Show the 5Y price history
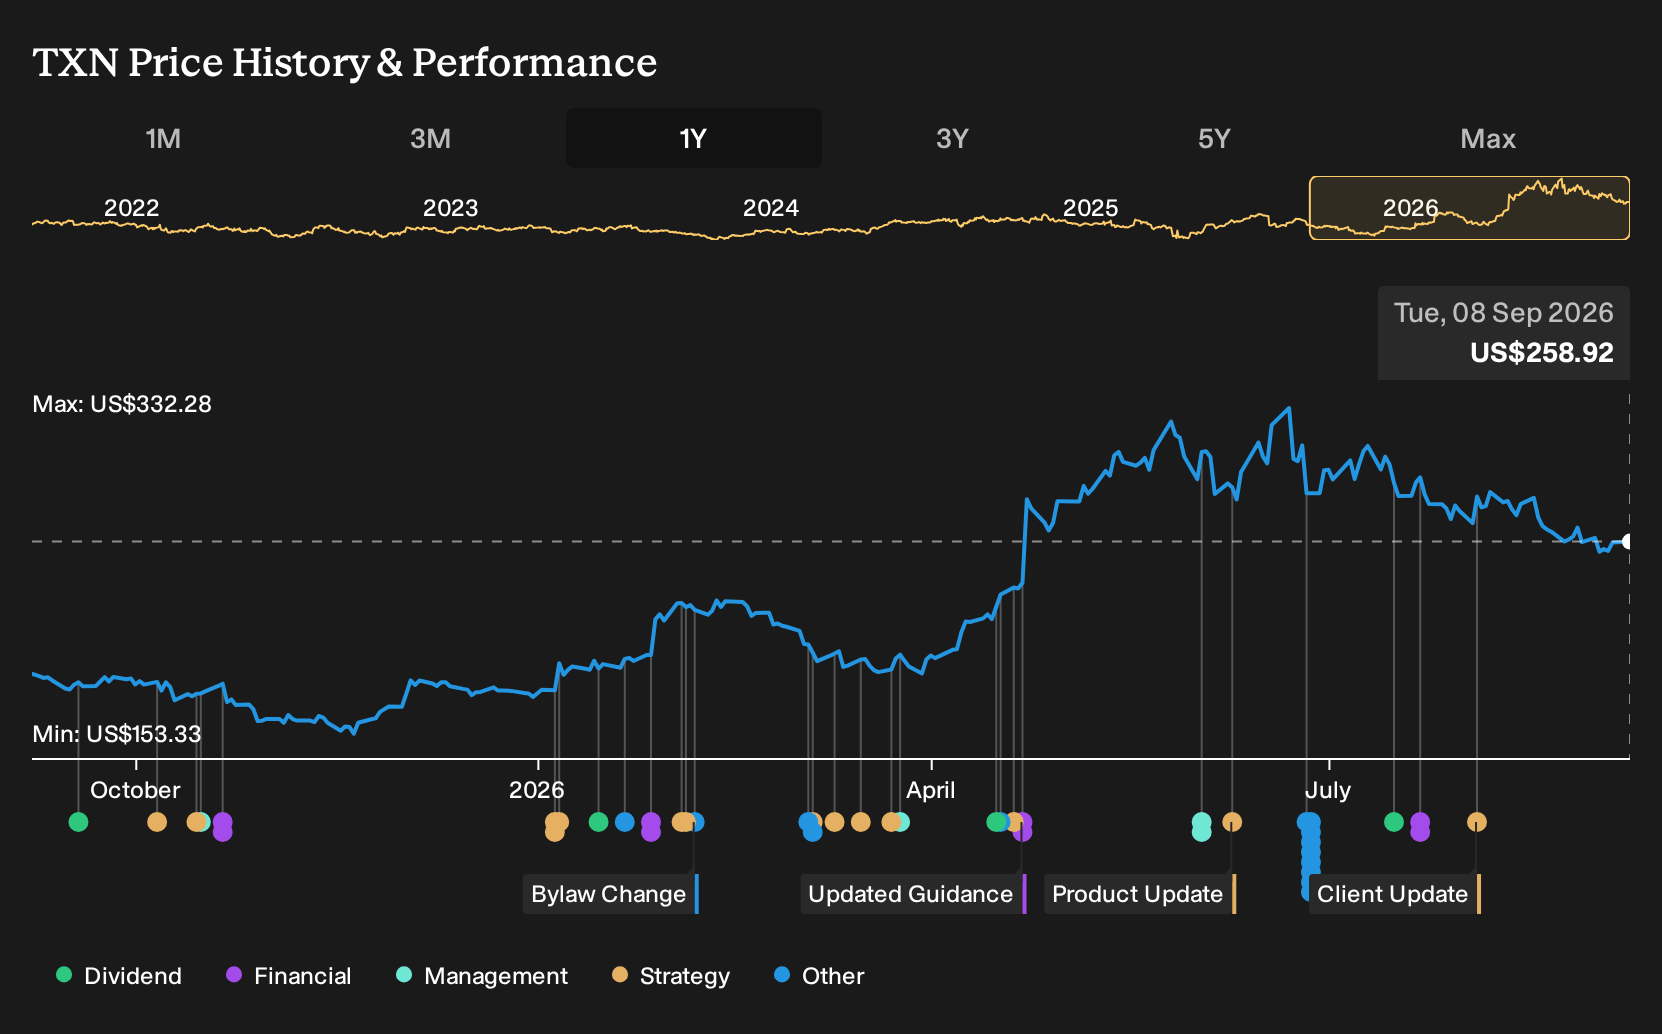1662x1034 pixels. [1214, 139]
